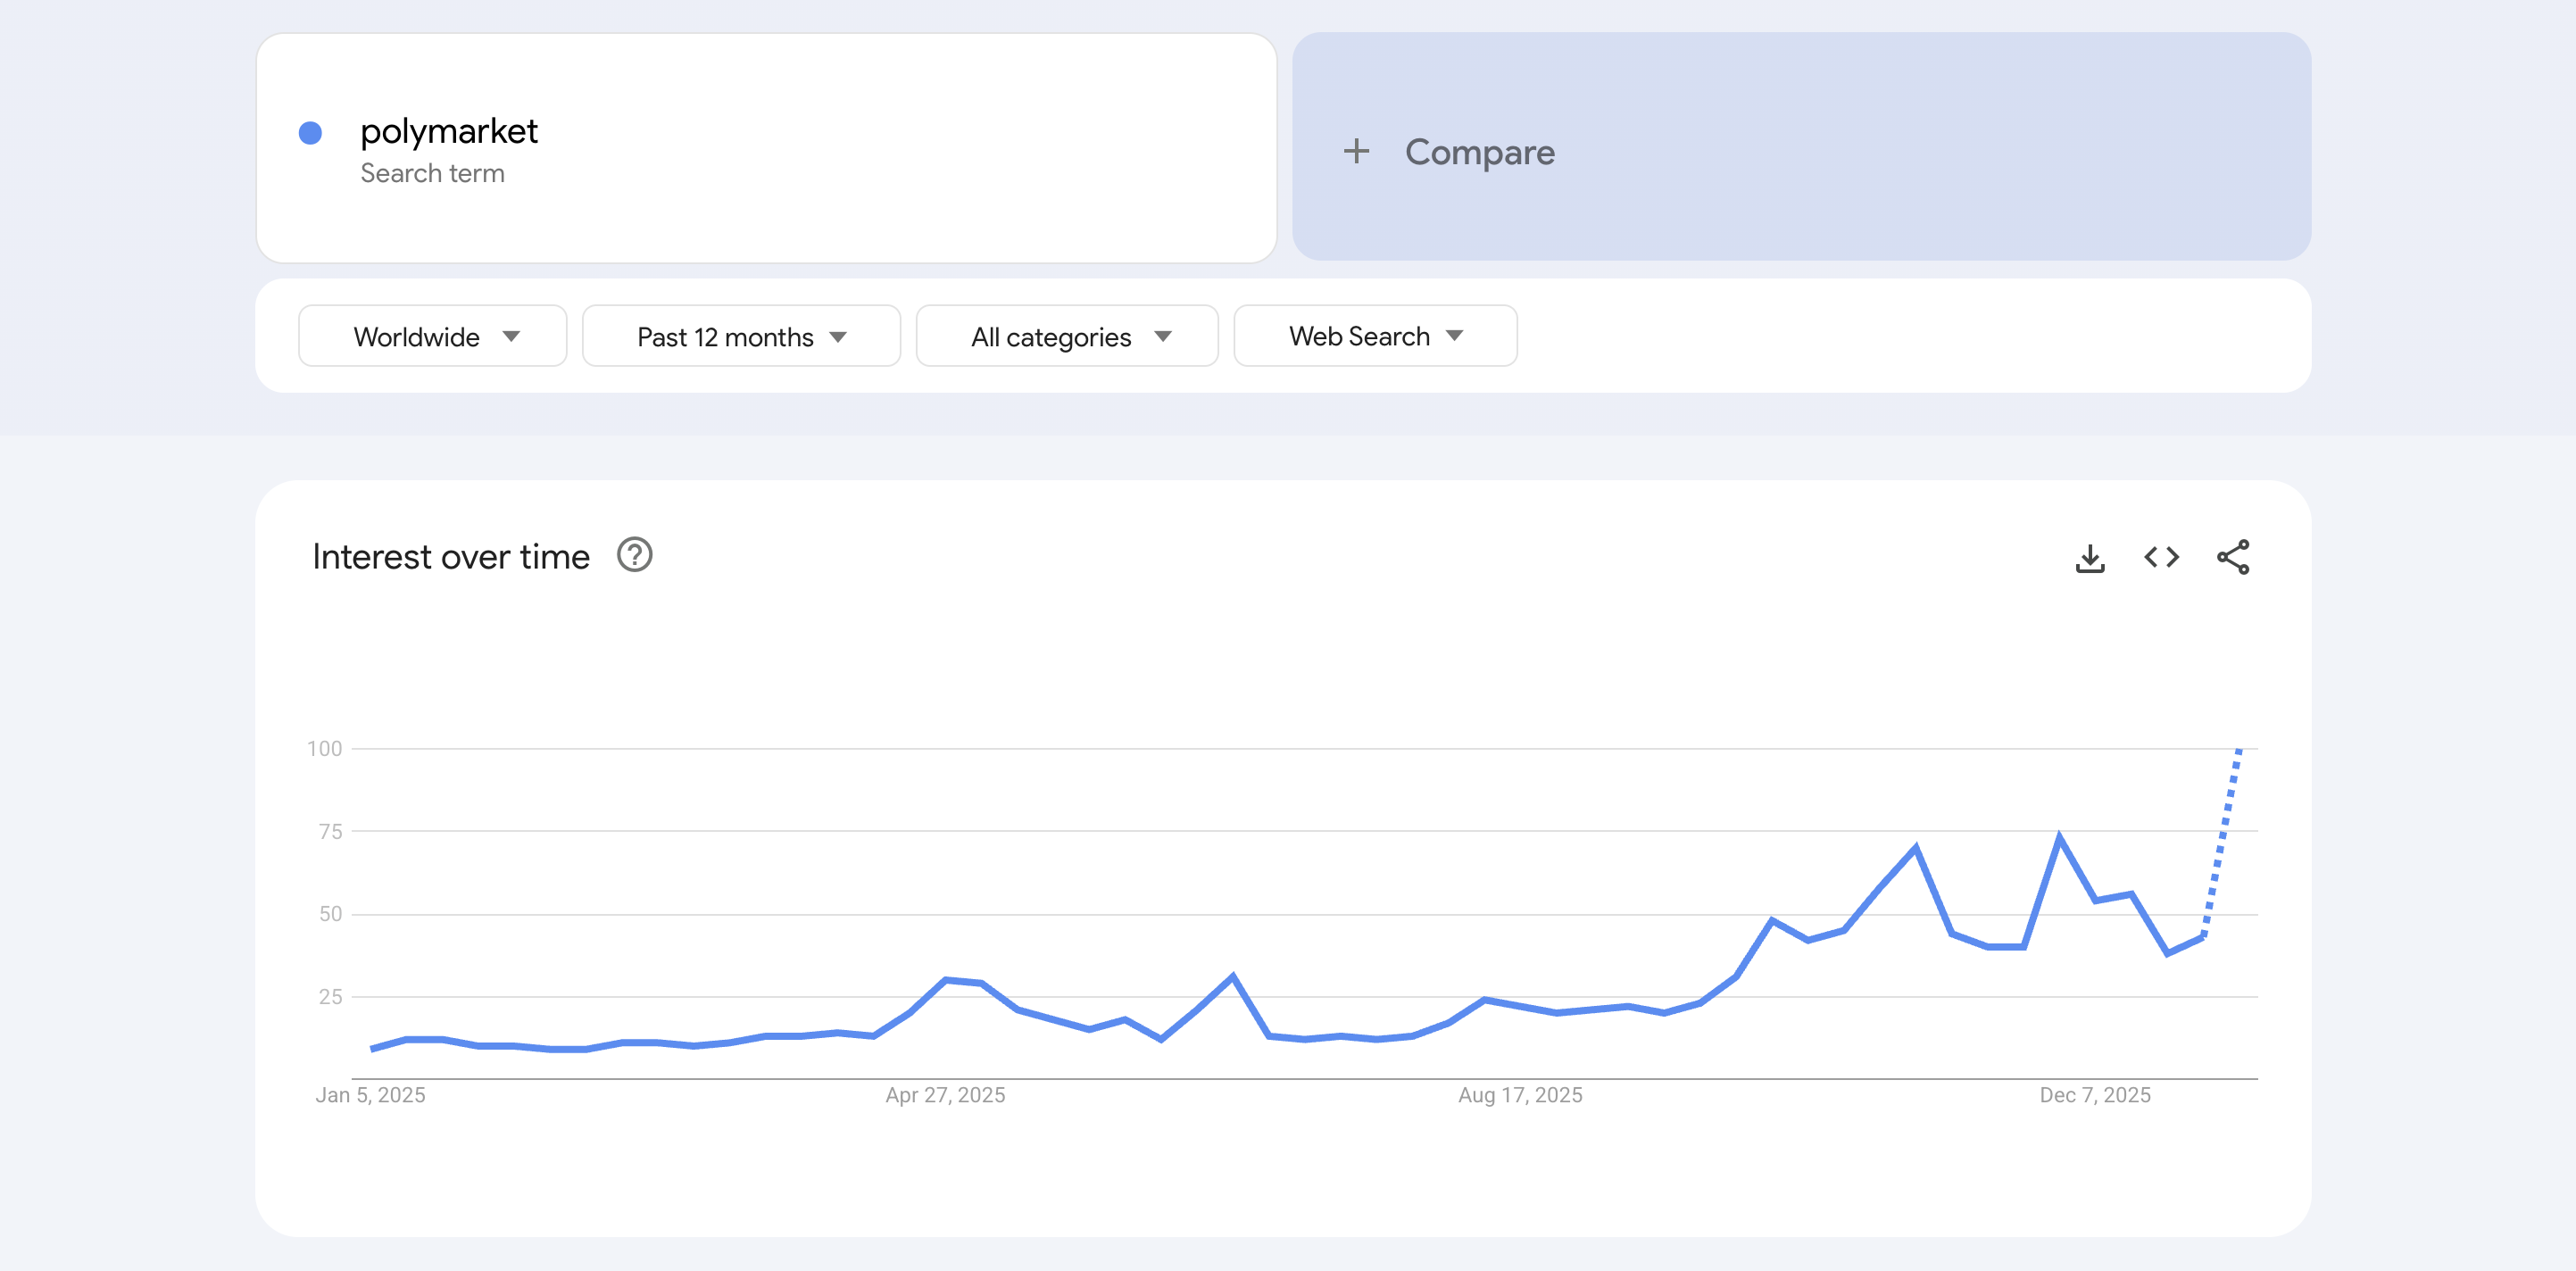Click the Aug 17, 2025 axis label
This screenshot has height=1271, width=2576.
pos(1521,1094)
